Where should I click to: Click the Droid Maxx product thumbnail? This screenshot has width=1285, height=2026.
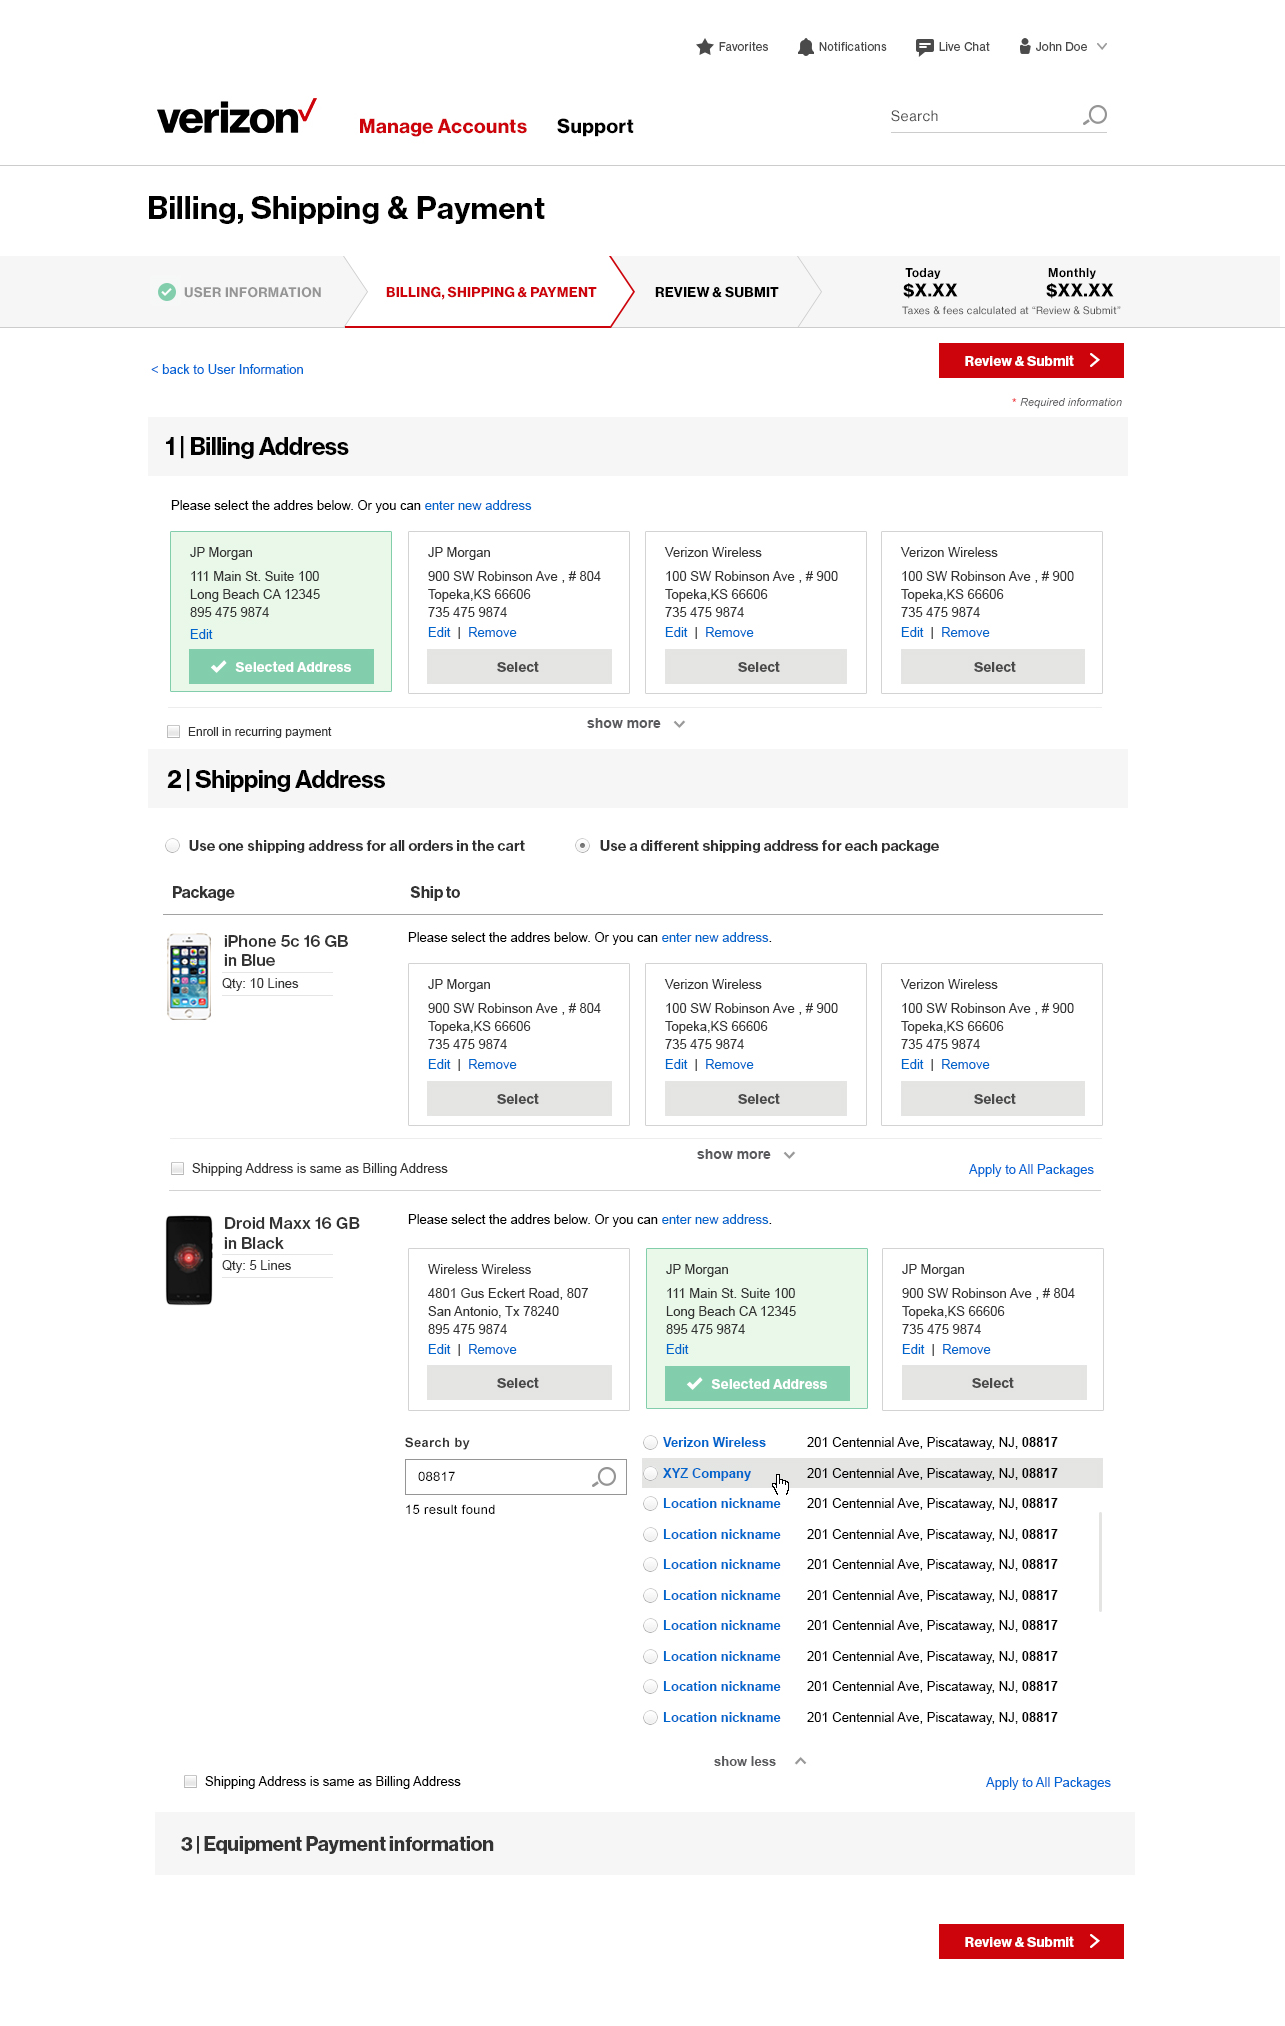tap(189, 1260)
